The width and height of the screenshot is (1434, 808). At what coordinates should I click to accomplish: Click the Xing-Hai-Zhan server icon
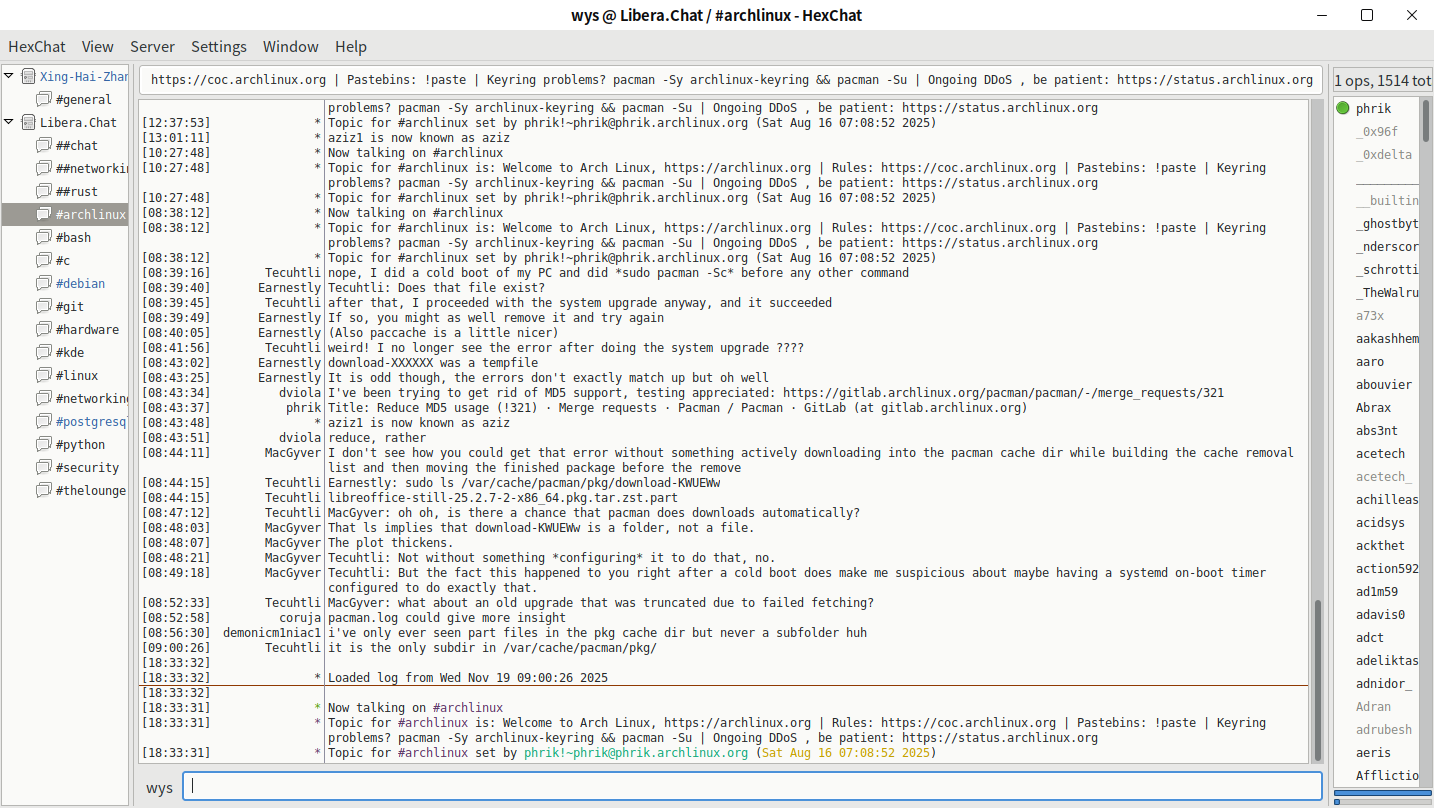tap(28, 77)
